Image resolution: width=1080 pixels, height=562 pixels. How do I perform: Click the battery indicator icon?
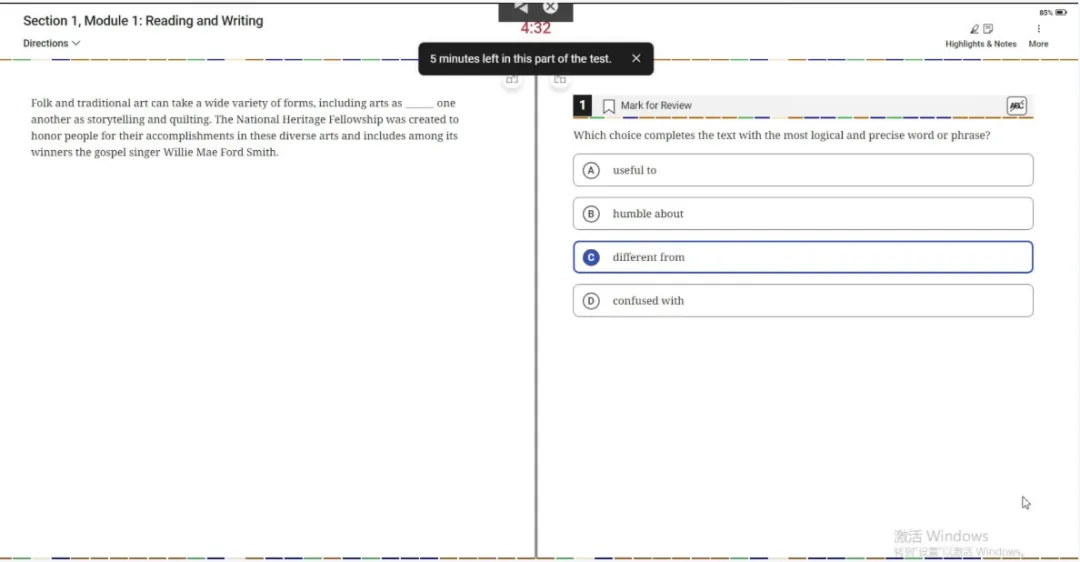coord(1061,12)
